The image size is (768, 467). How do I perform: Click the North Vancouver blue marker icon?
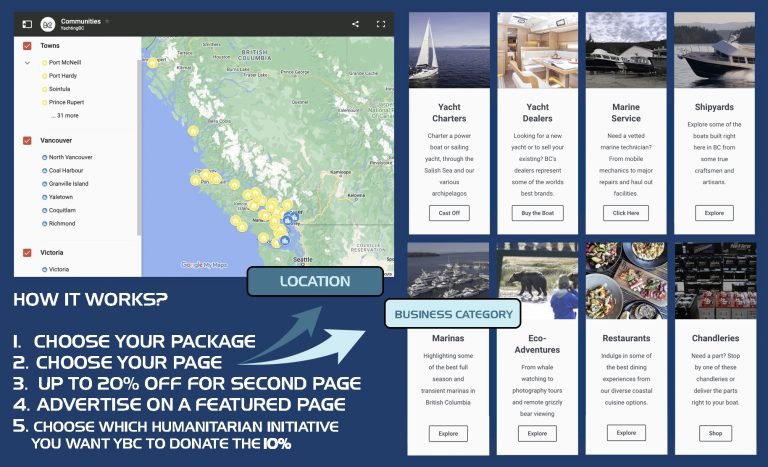tap(44, 157)
